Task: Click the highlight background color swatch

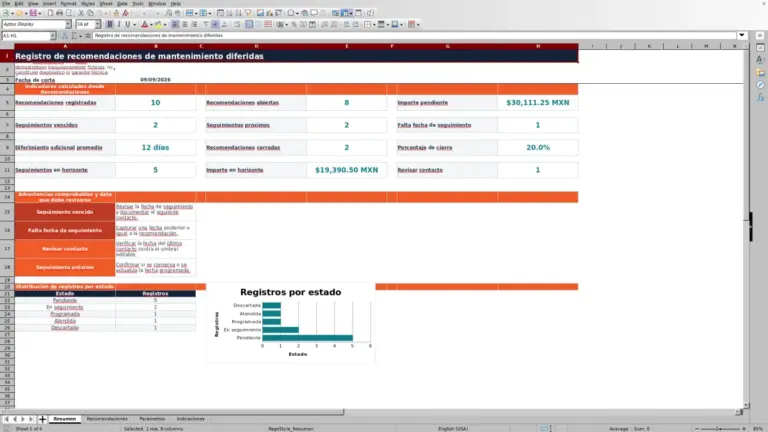Action: (158, 24)
